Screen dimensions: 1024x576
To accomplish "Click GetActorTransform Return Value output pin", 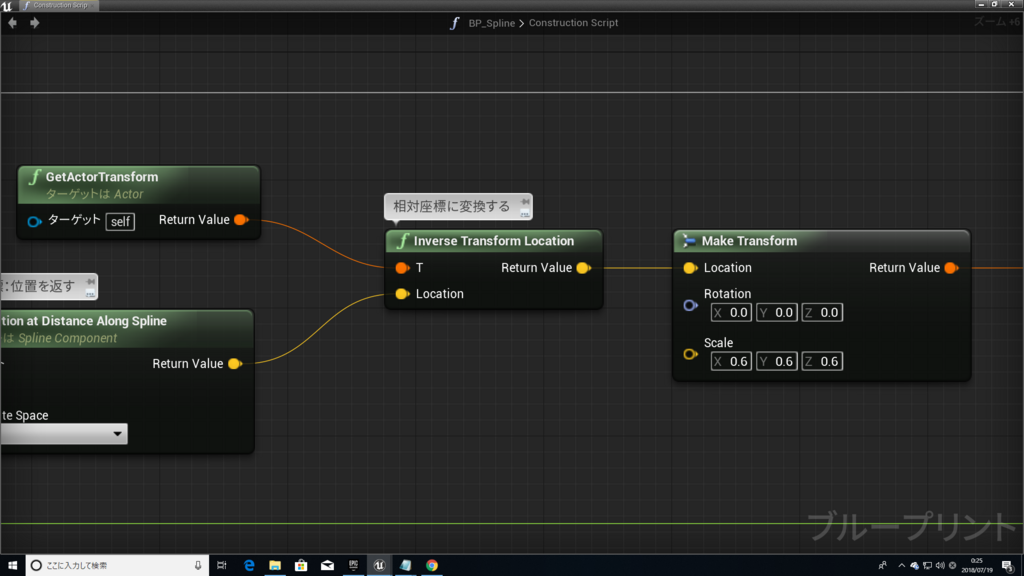I will tap(241, 220).
